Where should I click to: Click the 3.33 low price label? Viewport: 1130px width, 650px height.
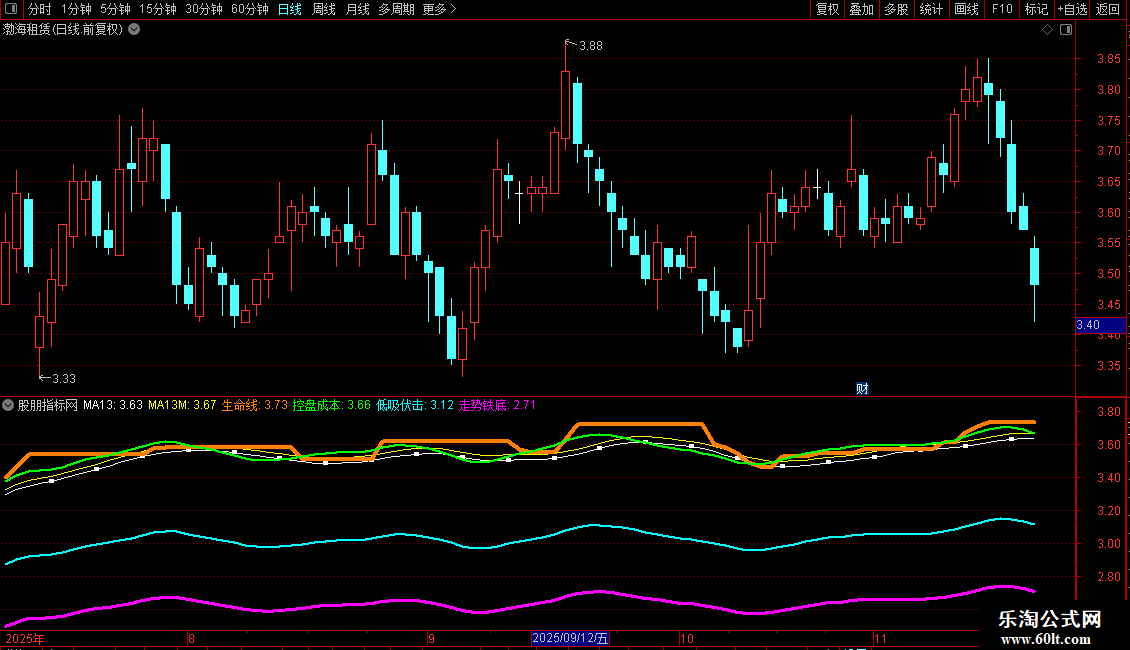click(x=63, y=378)
